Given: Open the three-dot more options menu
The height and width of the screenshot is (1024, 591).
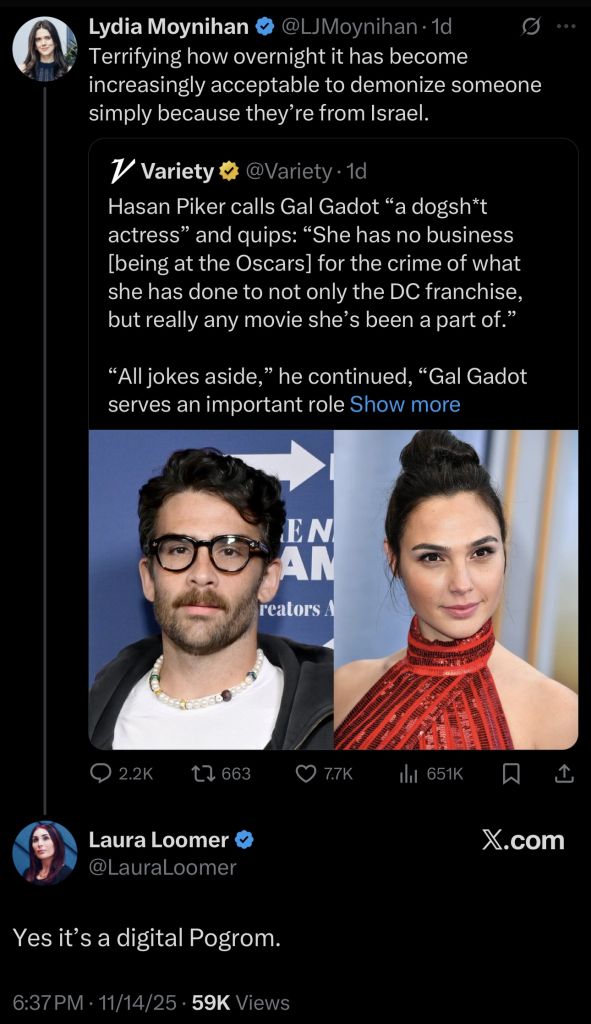Looking at the screenshot, I should [x=566, y=26].
